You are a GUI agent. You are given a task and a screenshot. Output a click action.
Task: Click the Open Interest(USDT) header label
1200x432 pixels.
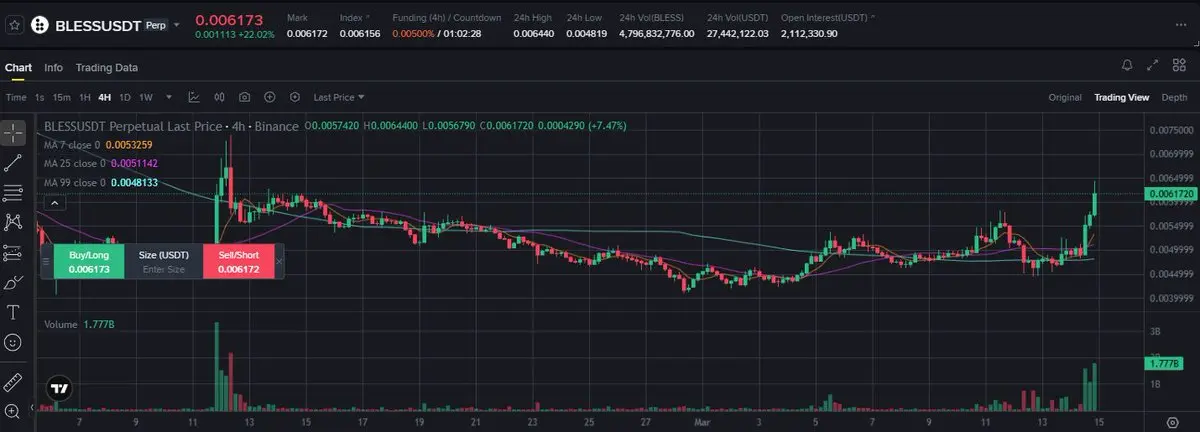(825, 17)
